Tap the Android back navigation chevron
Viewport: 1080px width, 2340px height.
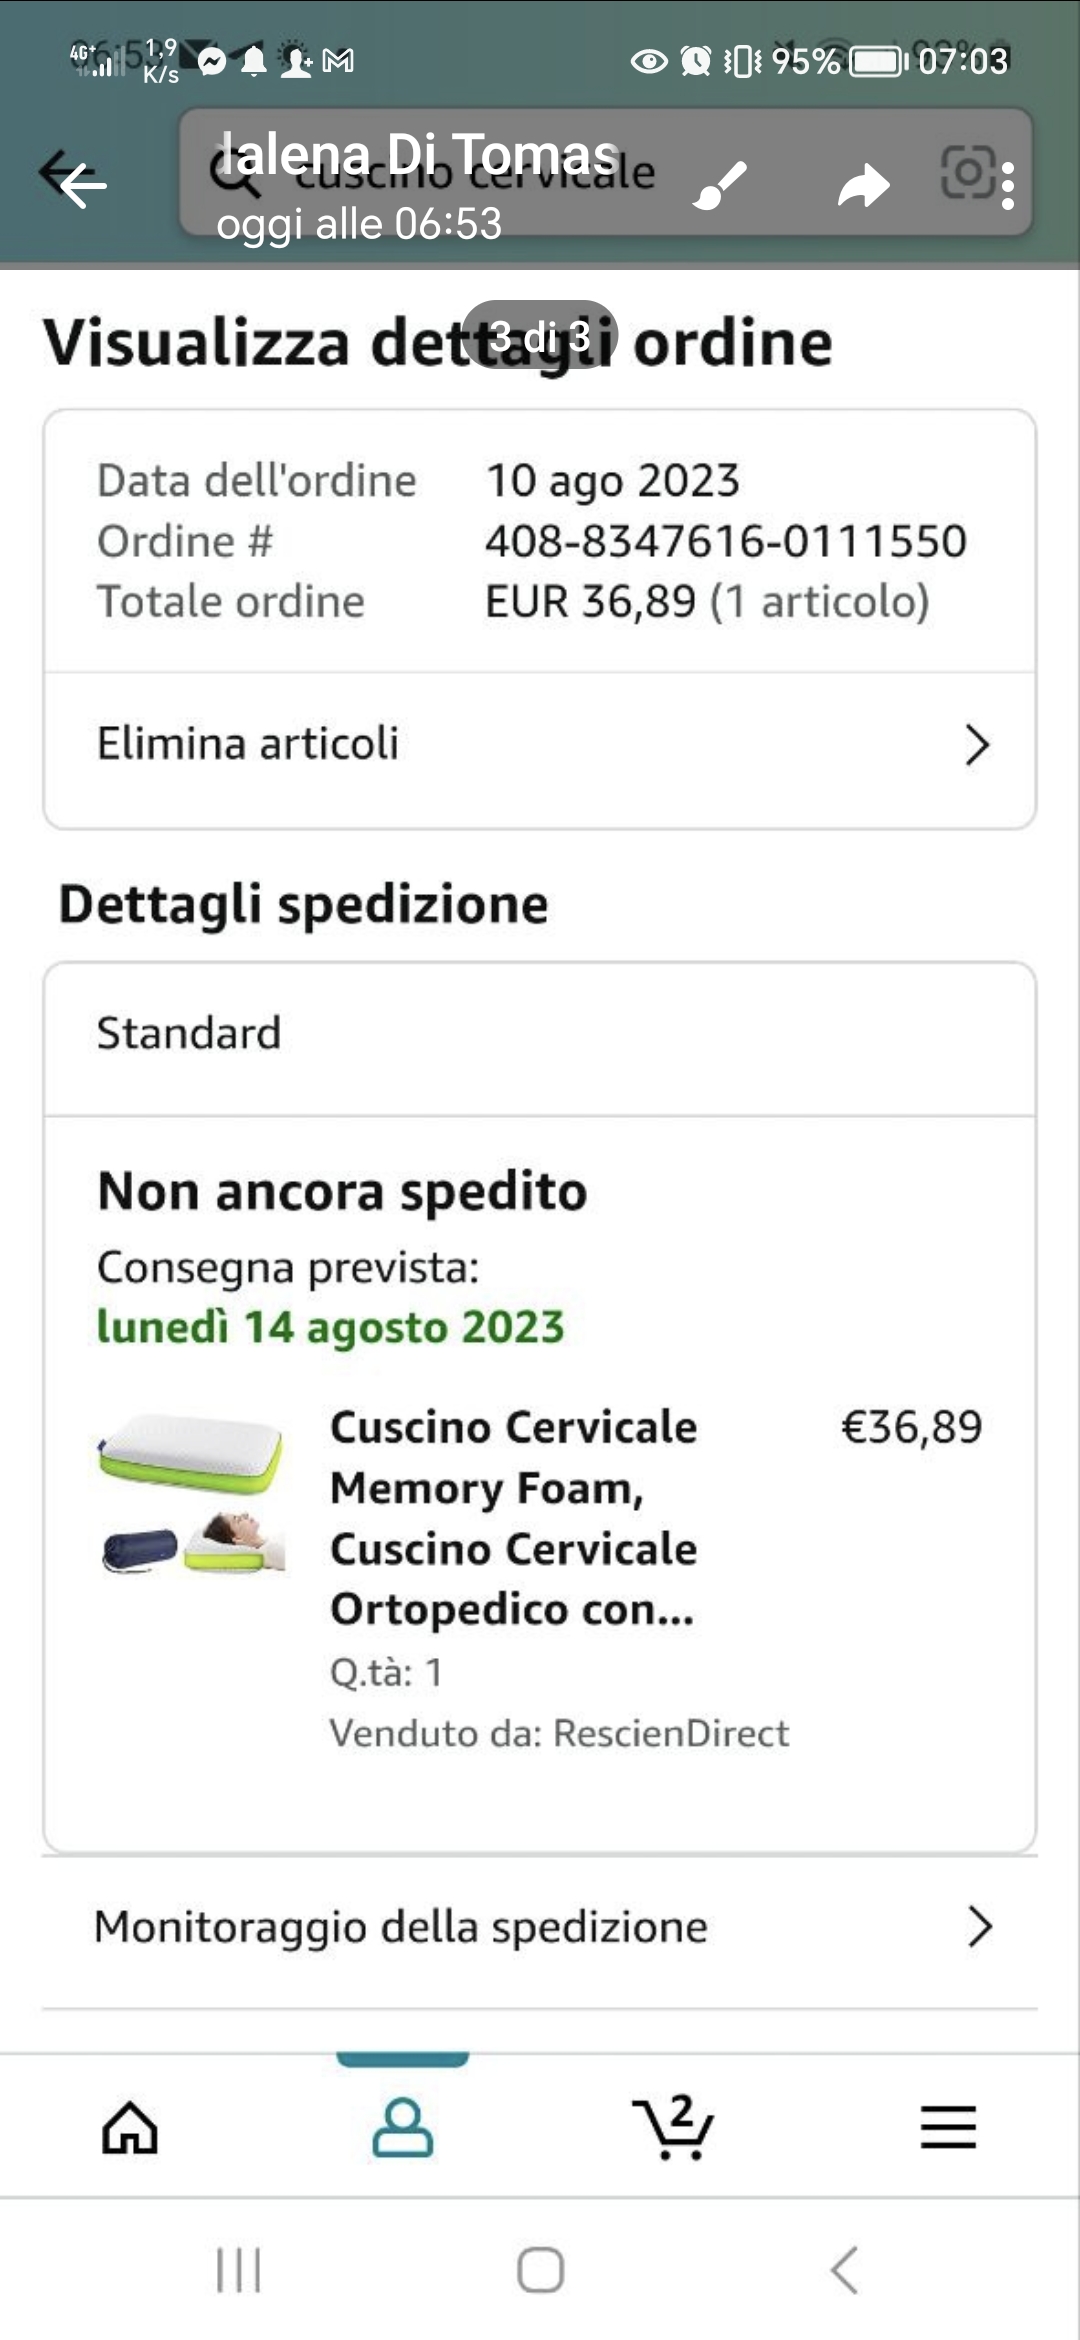[844, 2270]
